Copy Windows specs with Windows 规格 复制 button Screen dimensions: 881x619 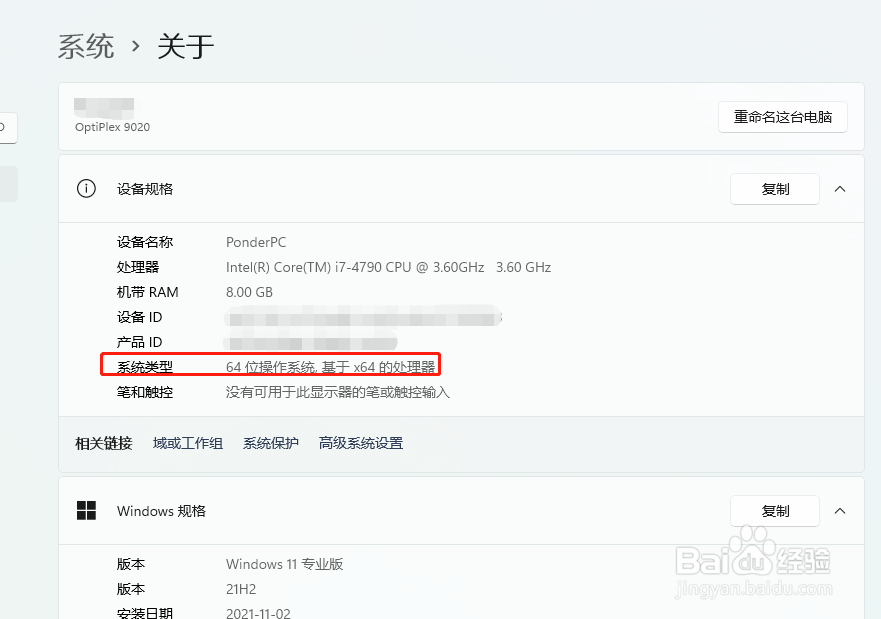point(775,511)
